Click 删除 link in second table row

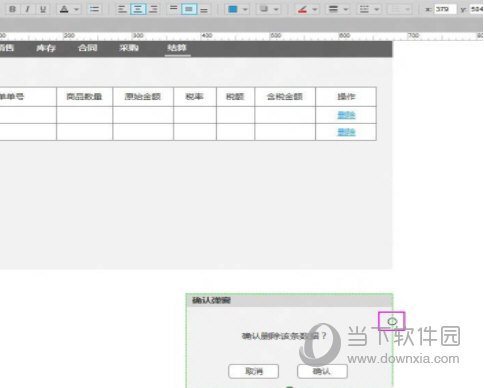point(346,132)
